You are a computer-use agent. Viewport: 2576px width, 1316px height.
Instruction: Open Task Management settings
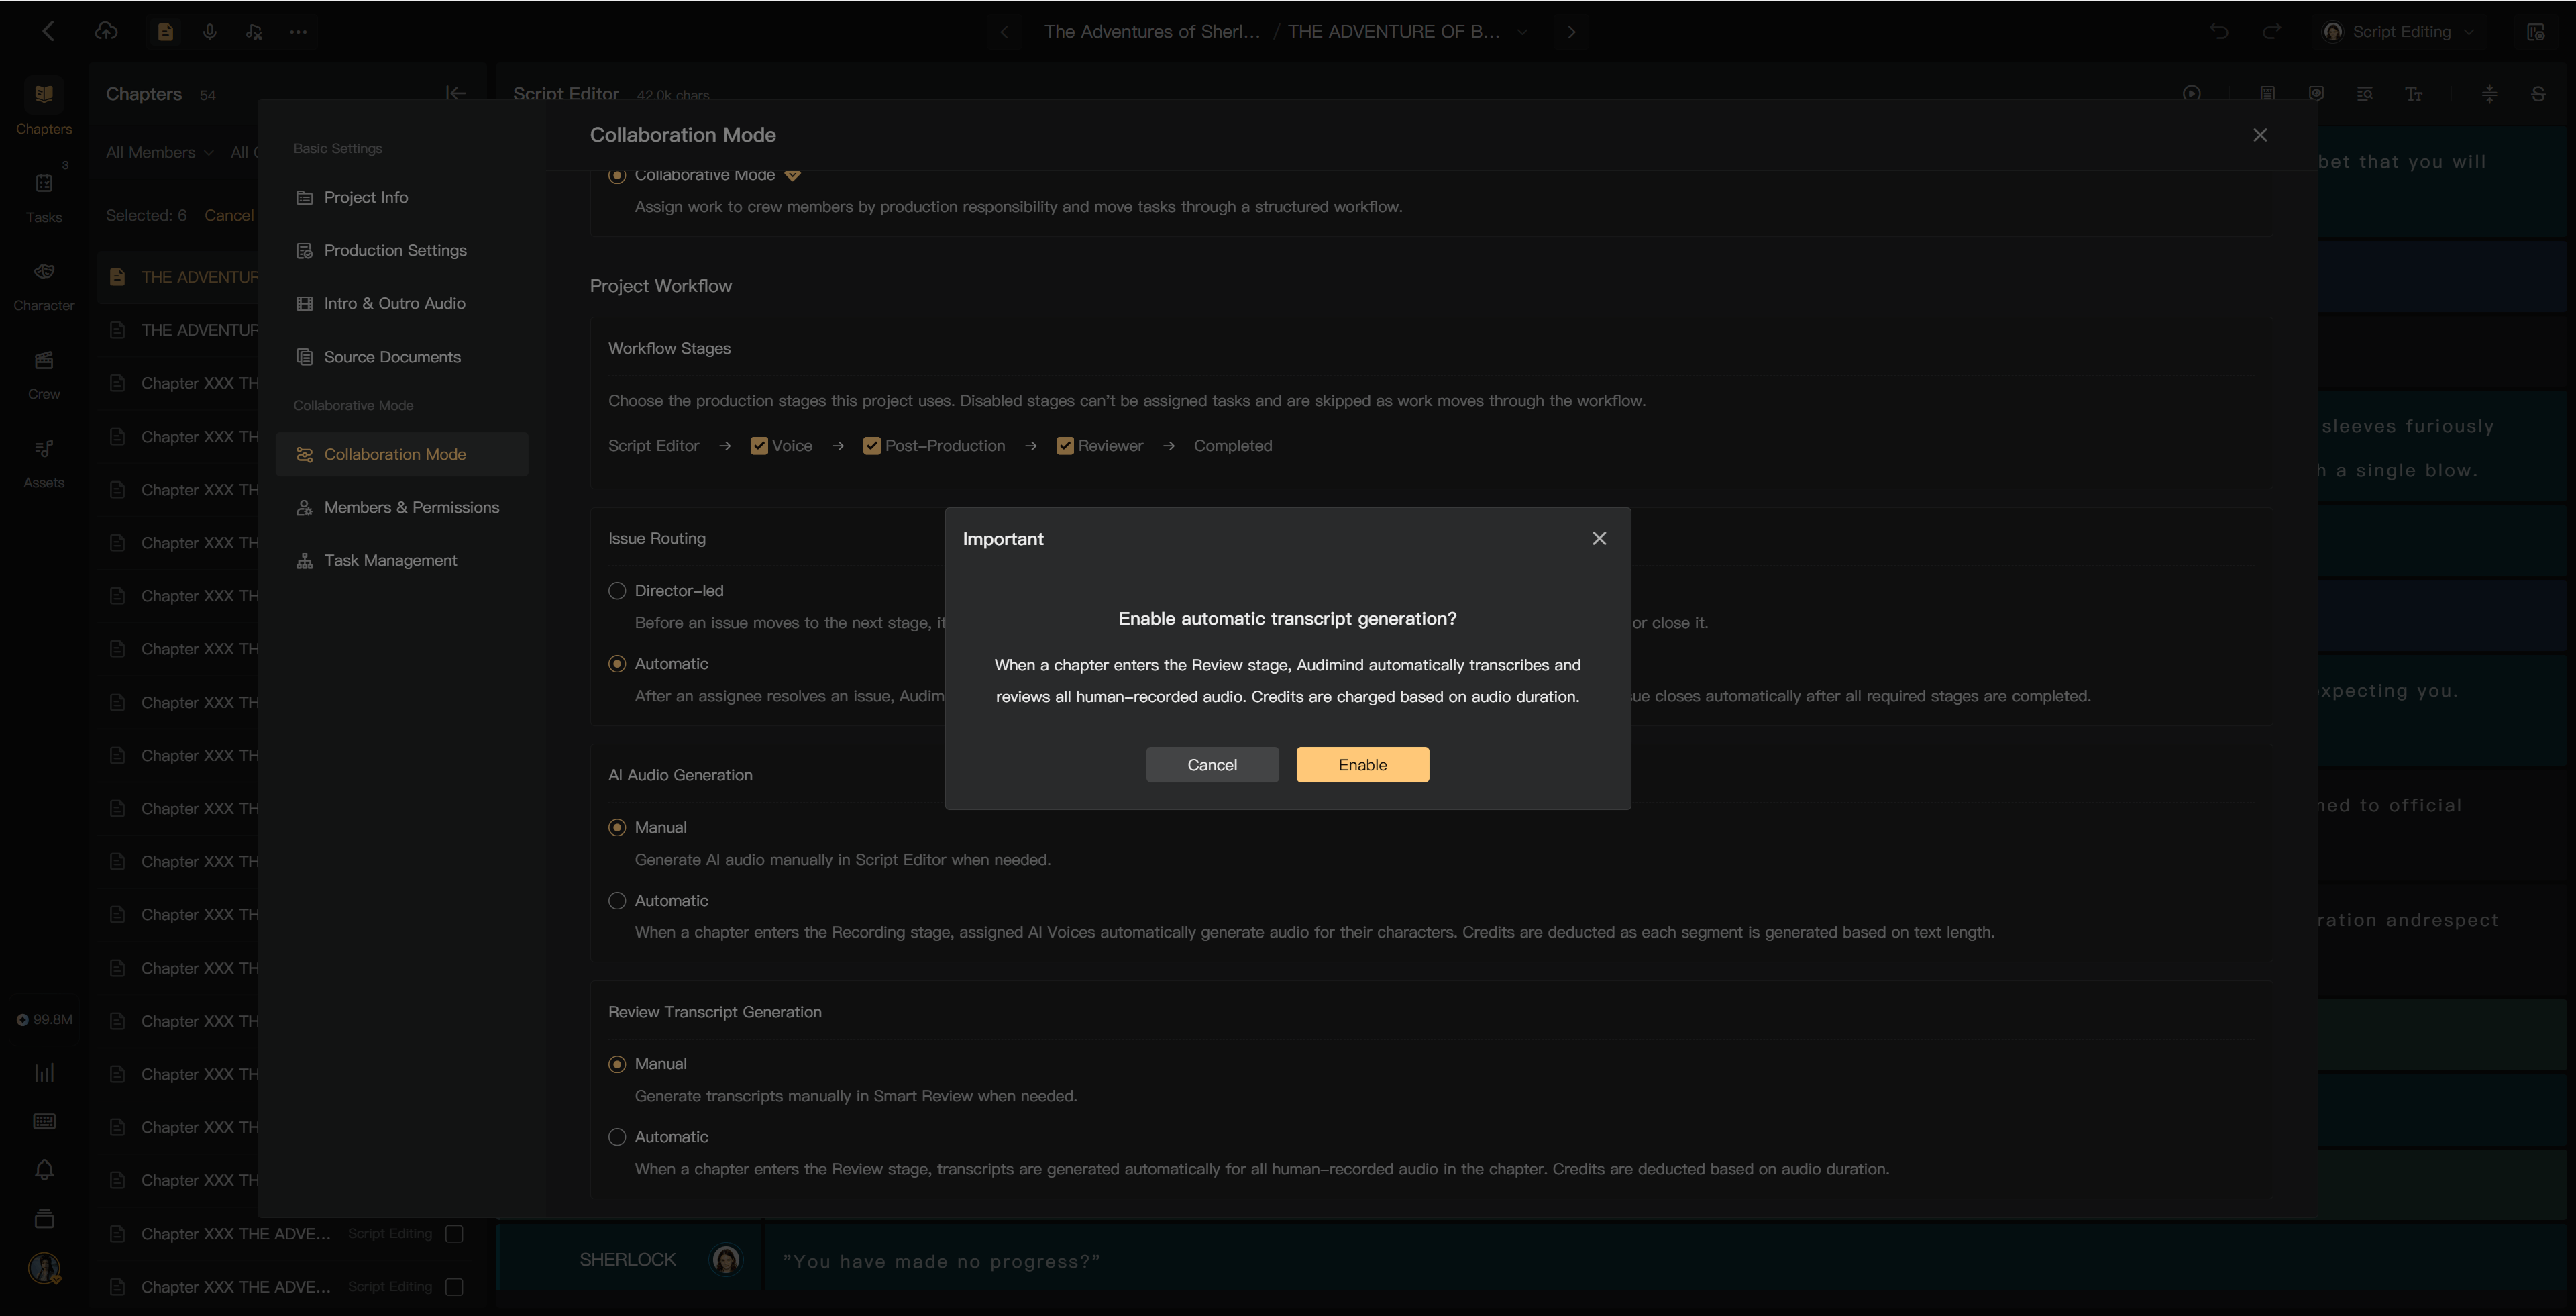click(402, 560)
